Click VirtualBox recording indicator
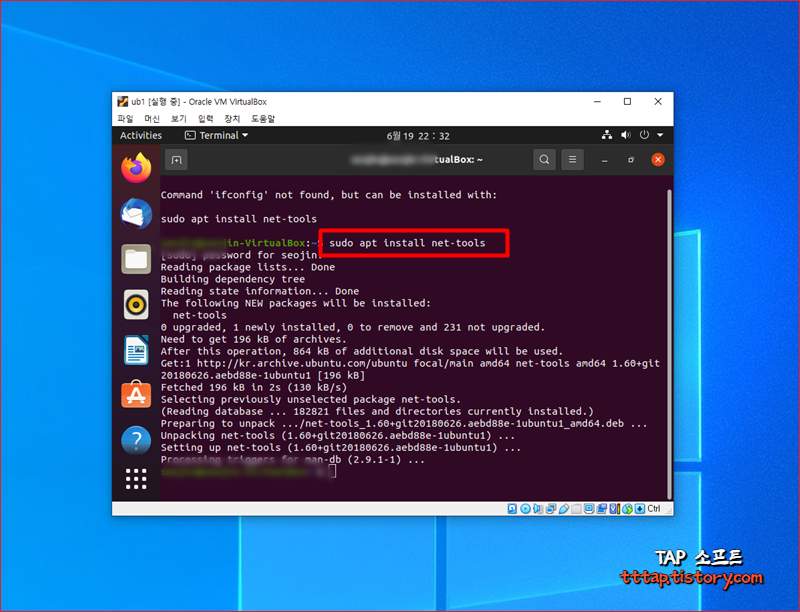The width and height of the screenshot is (800, 612). pos(602,508)
